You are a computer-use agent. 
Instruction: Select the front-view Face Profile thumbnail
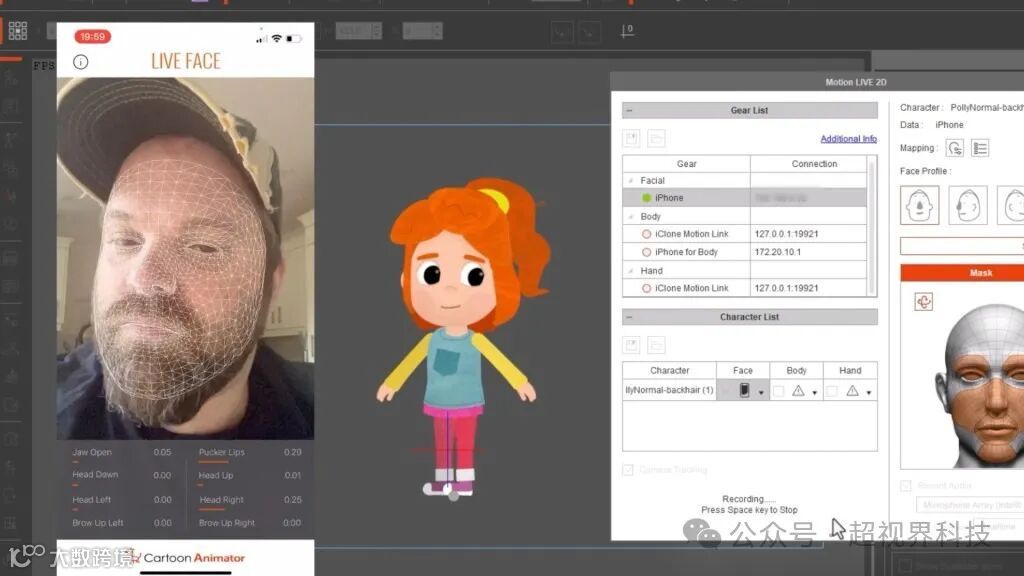pos(920,205)
